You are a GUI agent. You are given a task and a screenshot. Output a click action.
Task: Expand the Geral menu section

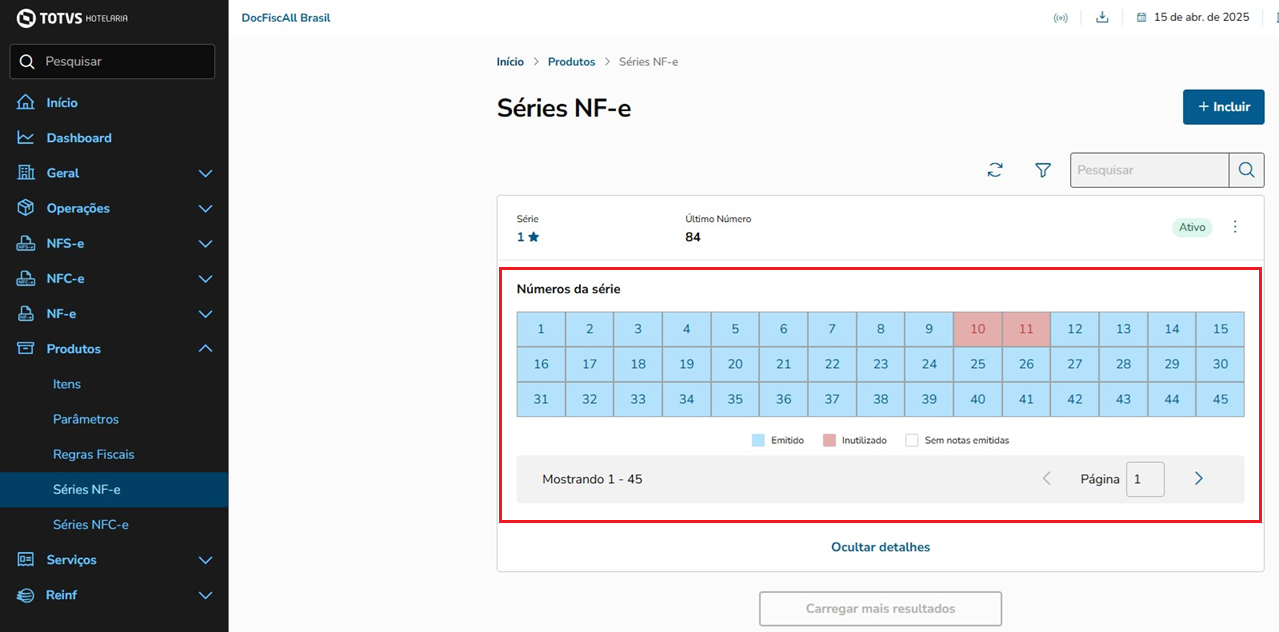(x=205, y=173)
